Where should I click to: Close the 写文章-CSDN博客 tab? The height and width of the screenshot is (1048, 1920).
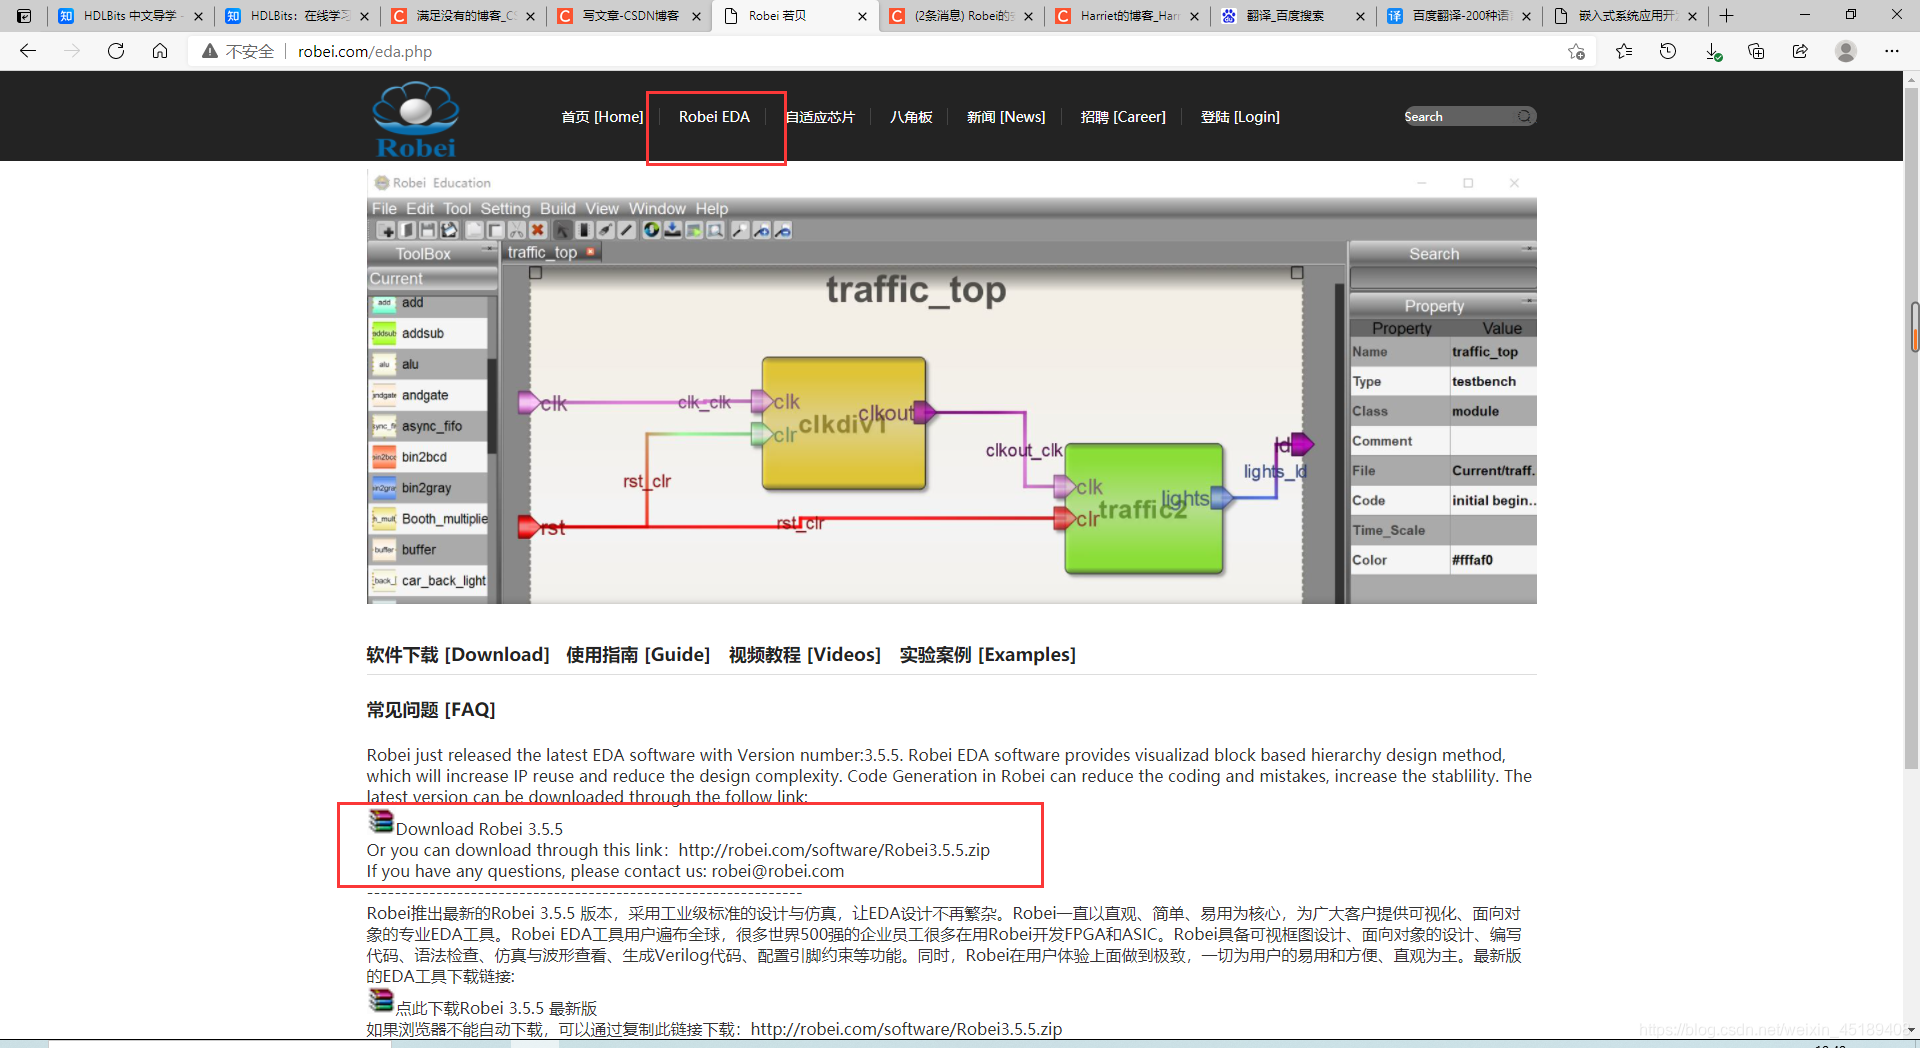pyautogui.click(x=697, y=16)
